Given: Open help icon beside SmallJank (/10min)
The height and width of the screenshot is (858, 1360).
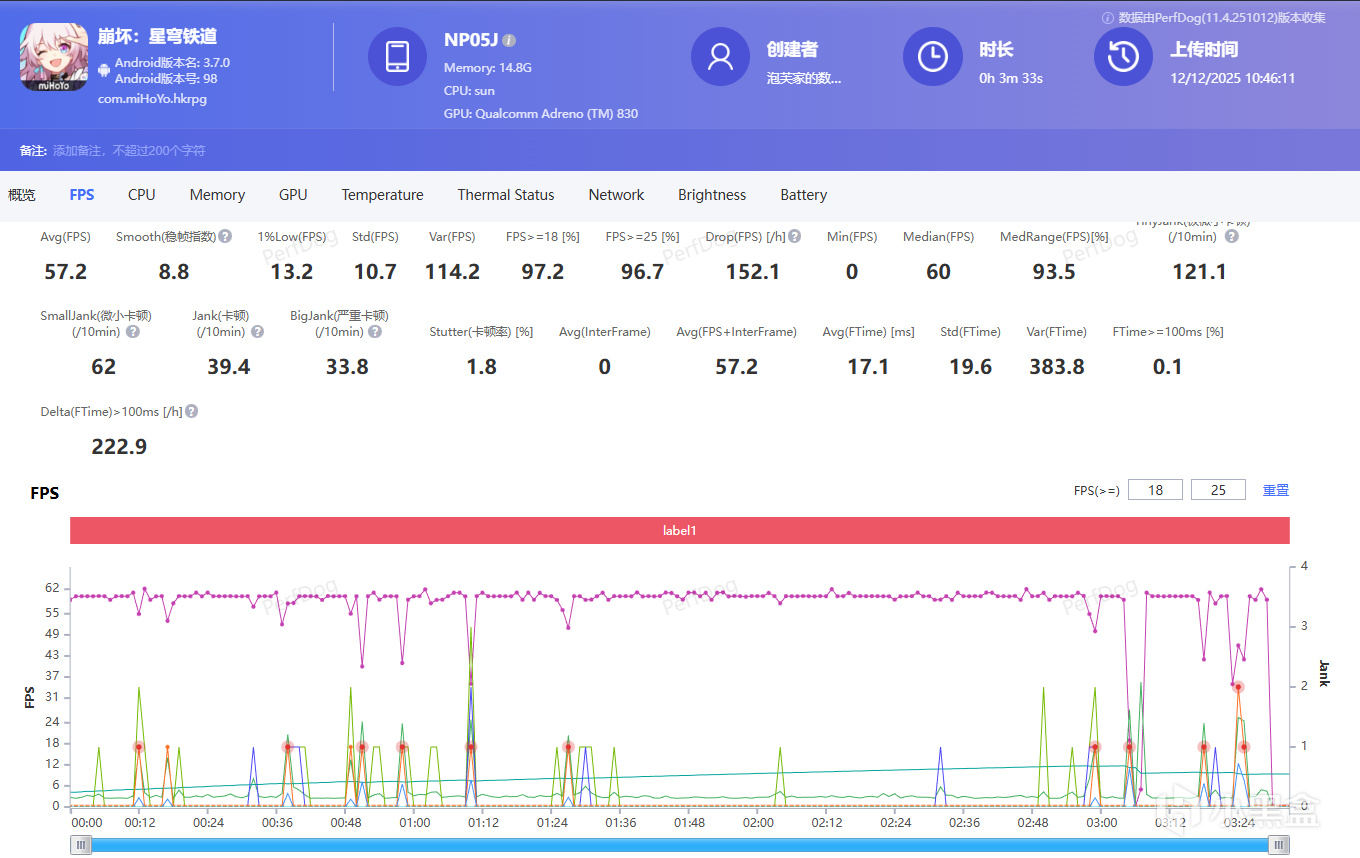Looking at the screenshot, I should point(133,332).
